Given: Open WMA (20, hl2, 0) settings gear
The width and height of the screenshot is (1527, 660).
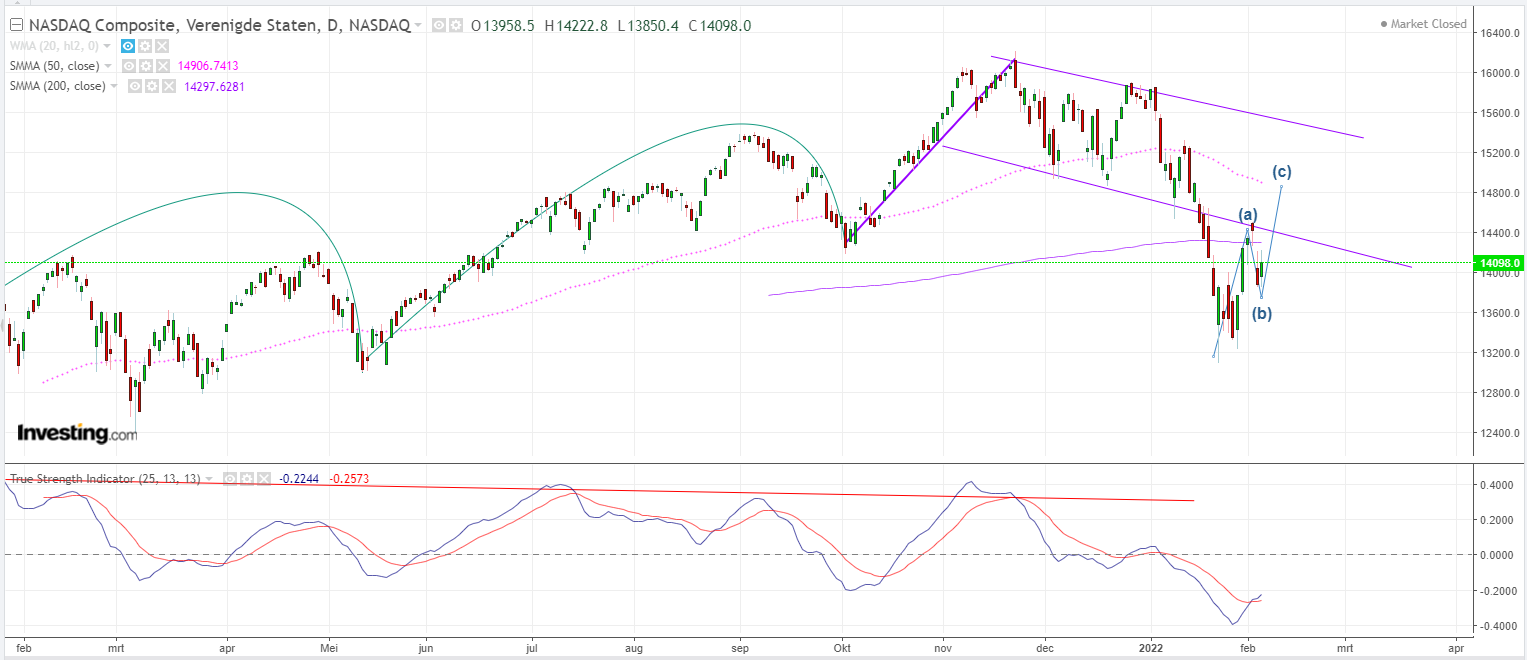Looking at the screenshot, I should click(144, 46).
